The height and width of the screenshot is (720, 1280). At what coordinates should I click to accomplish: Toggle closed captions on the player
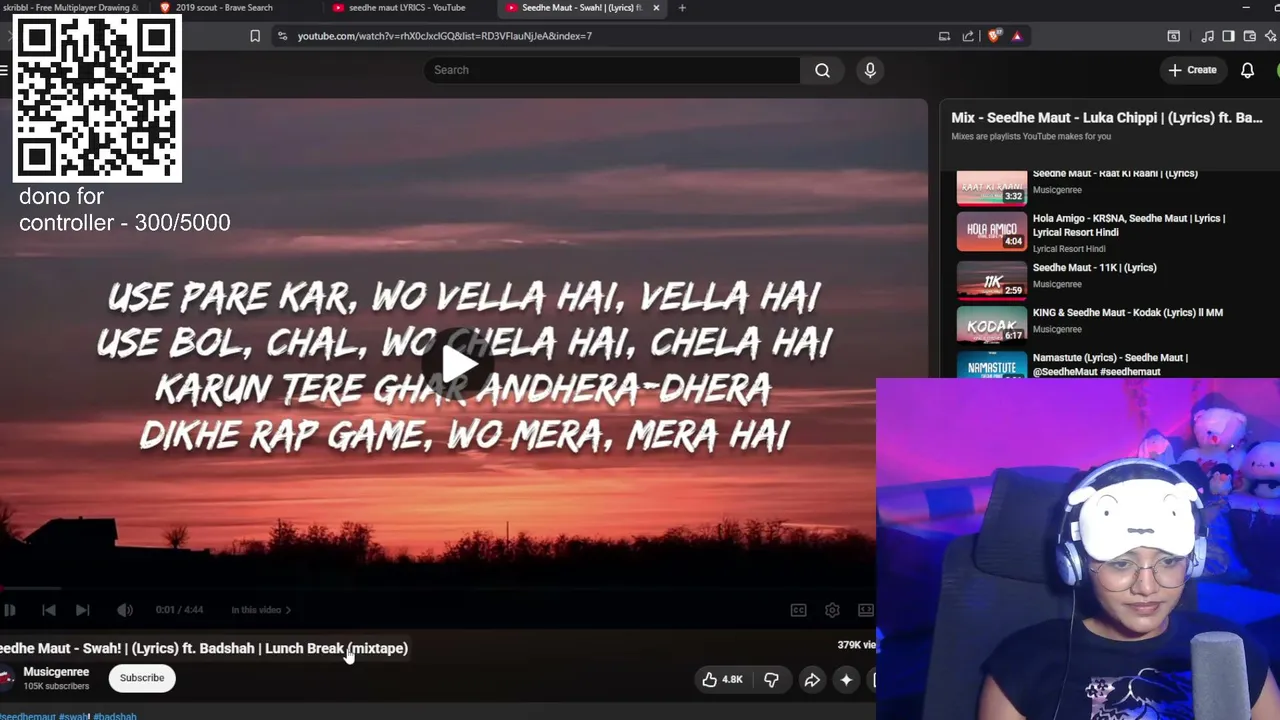tap(798, 610)
